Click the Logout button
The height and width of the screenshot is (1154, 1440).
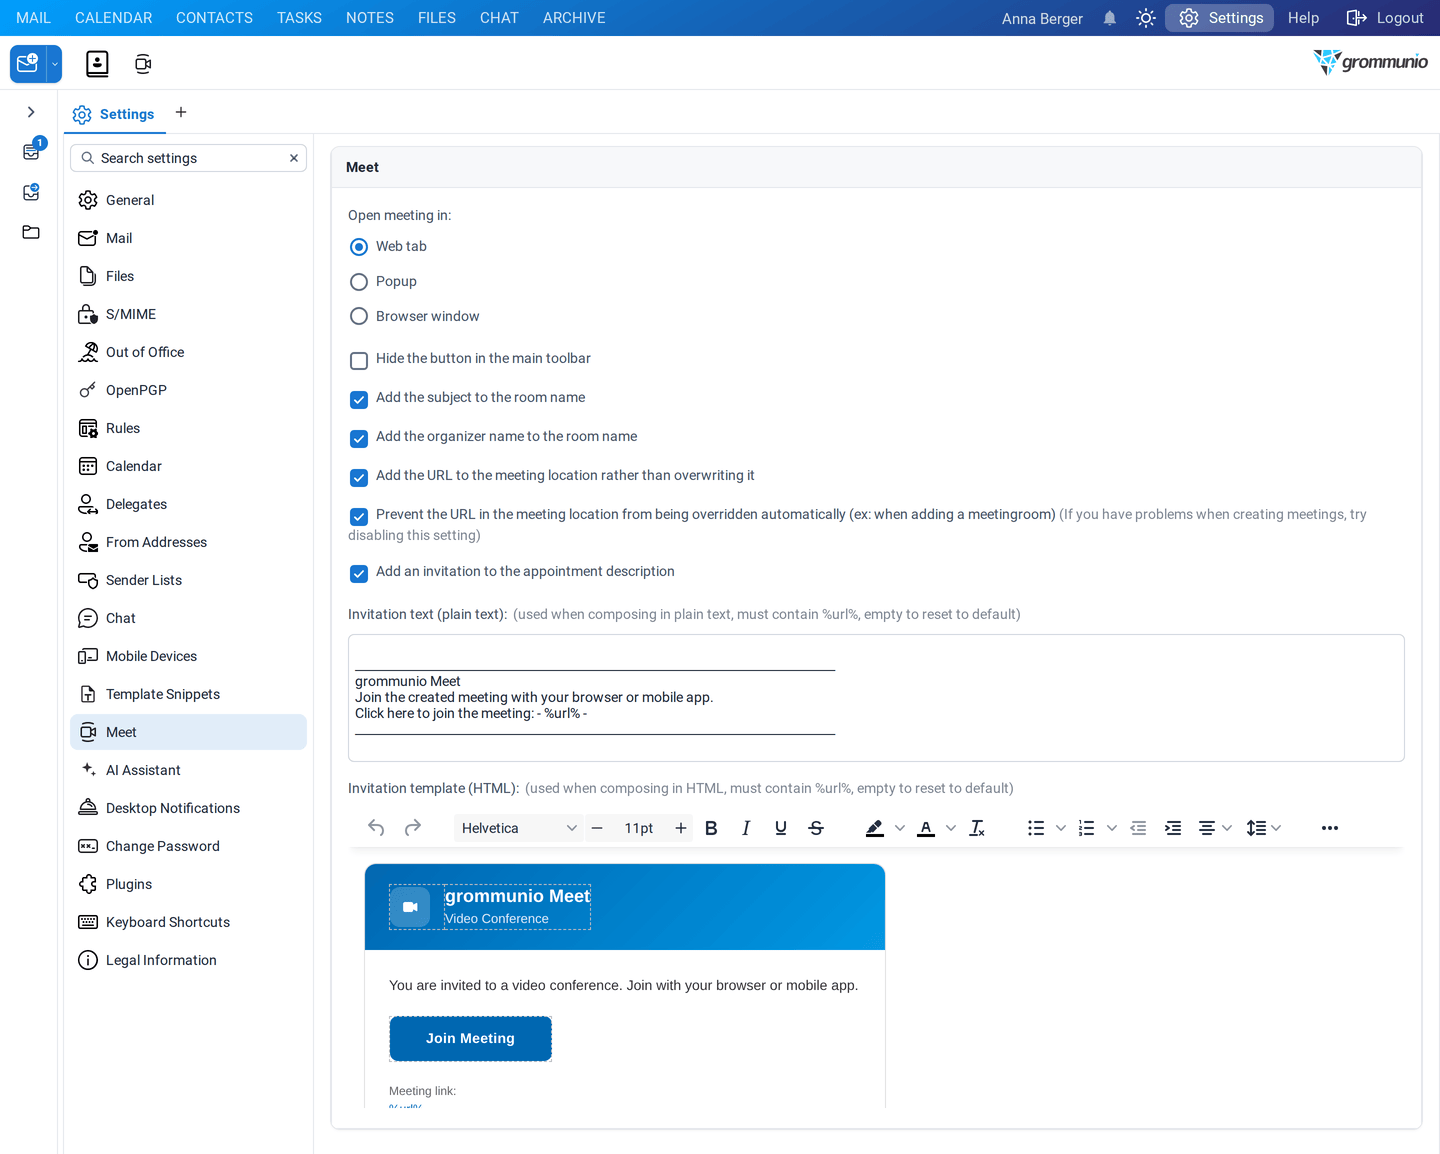point(1385,18)
